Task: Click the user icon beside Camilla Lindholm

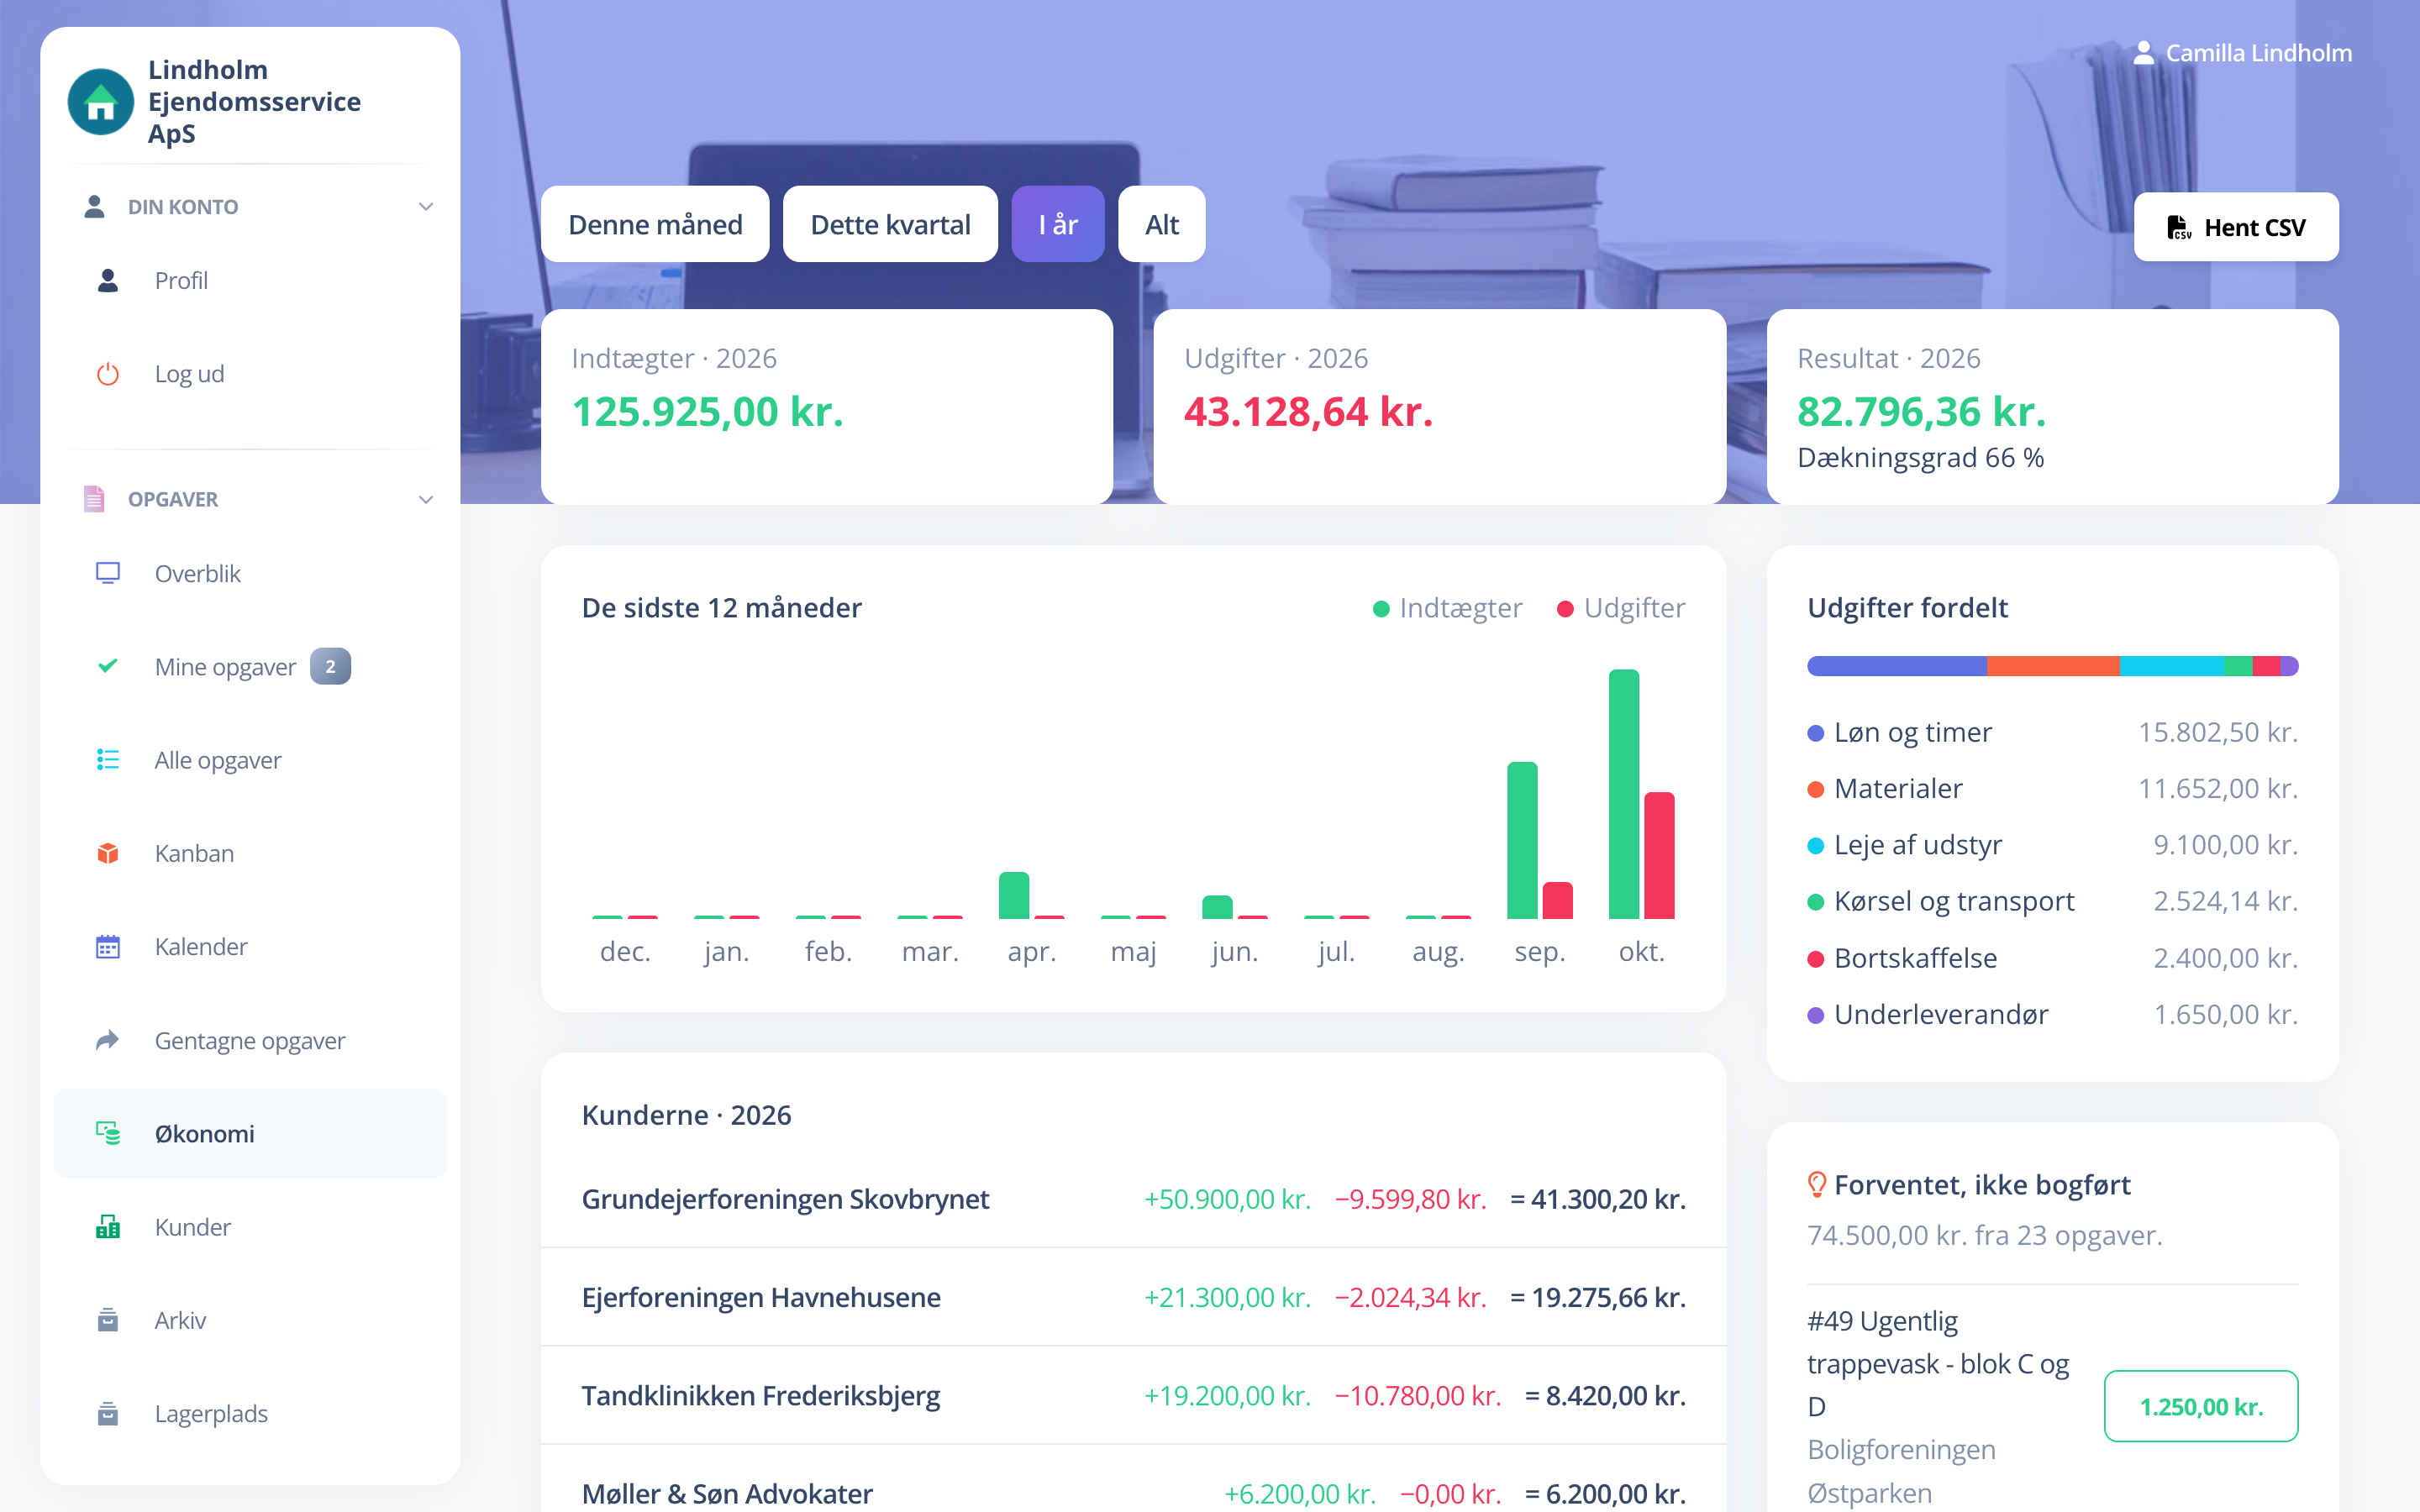Action: pos(2143,53)
